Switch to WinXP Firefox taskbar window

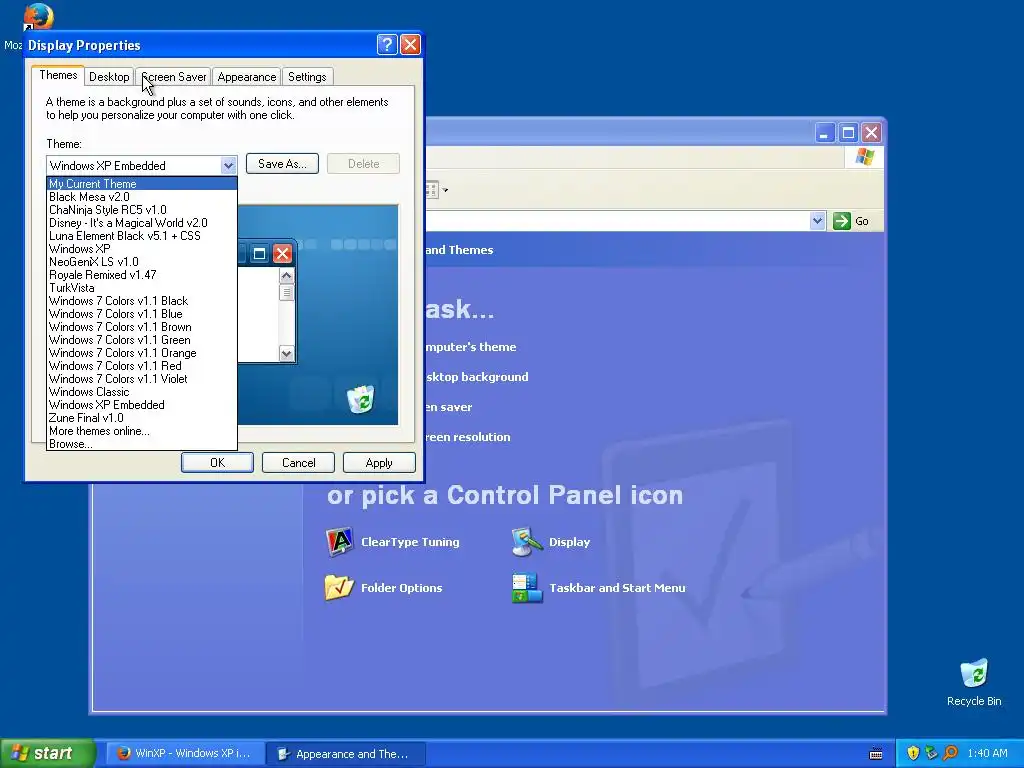click(x=185, y=753)
